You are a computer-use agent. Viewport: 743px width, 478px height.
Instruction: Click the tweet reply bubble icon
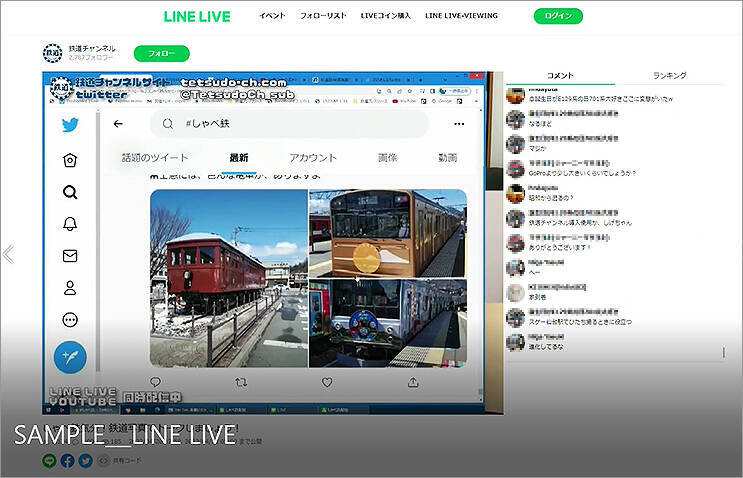click(x=155, y=382)
